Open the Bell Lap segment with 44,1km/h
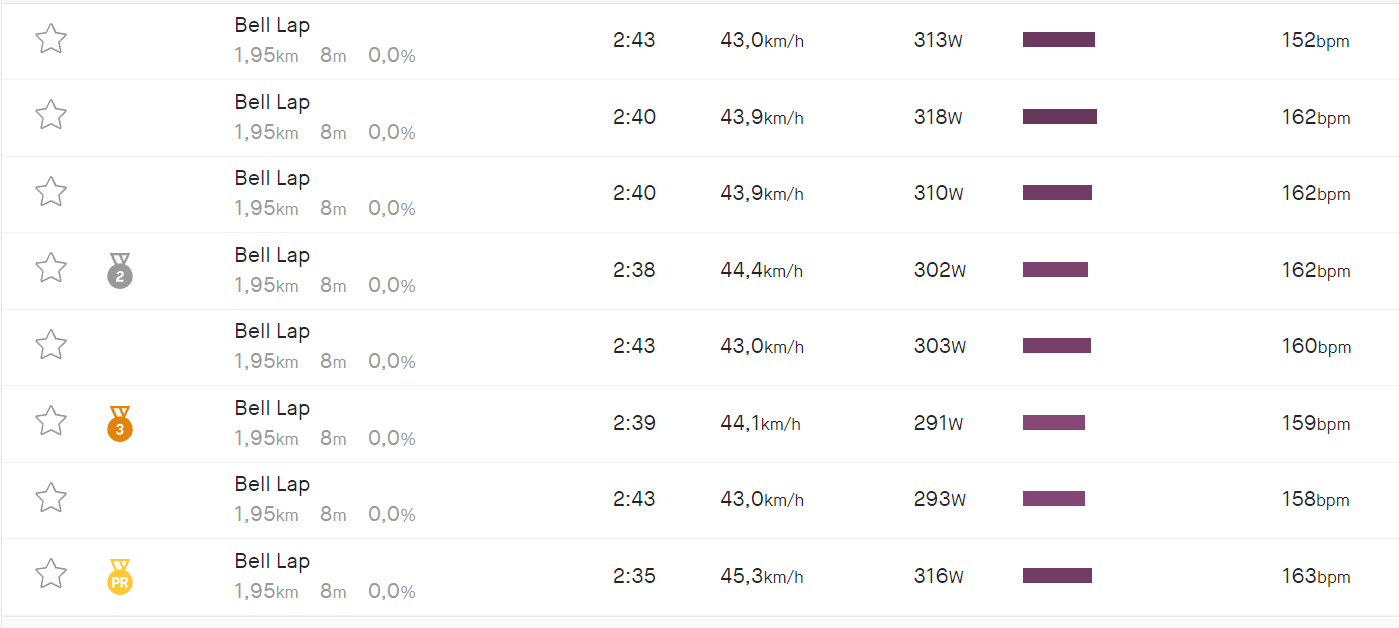The image size is (1399, 628). [x=272, y=408]
